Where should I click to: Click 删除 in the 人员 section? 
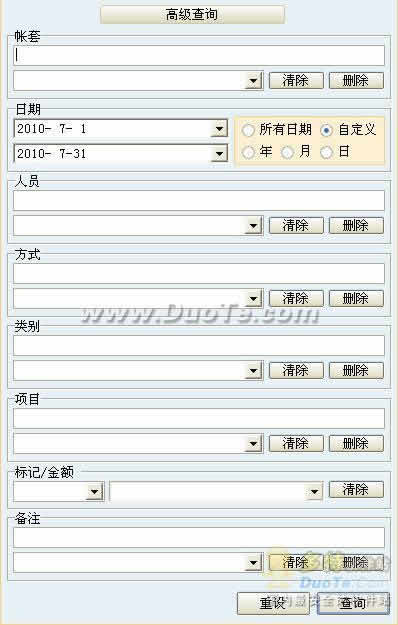tap(356, 226)
